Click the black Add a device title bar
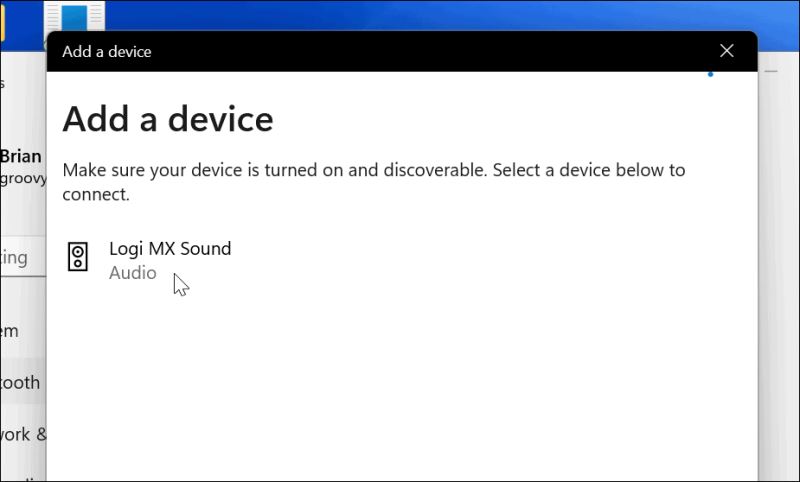Image resolution: width=800 pixels, height=482 pixels. point(402,52)
